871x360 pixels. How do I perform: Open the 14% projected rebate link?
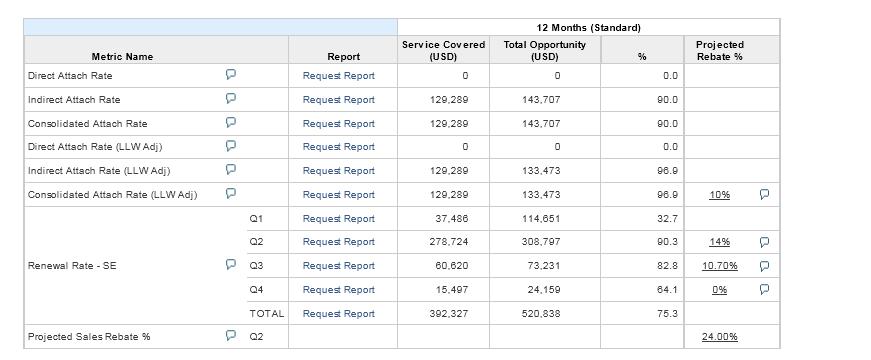click(719, 242)
